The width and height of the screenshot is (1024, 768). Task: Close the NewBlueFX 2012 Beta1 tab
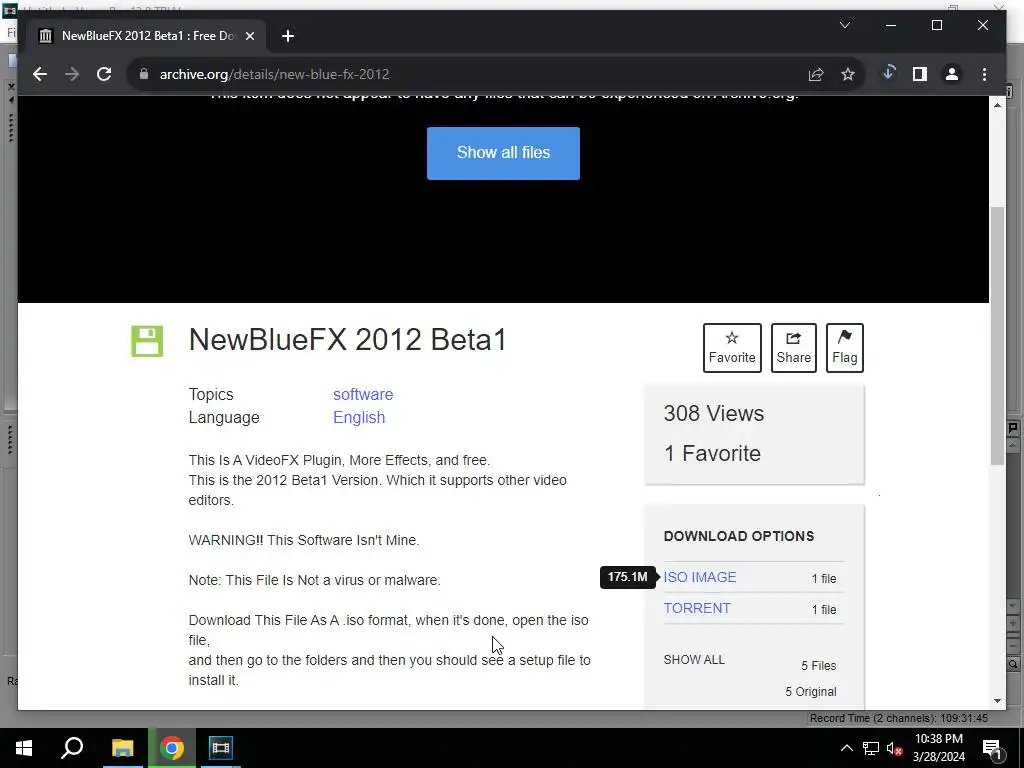coord(249,36)
